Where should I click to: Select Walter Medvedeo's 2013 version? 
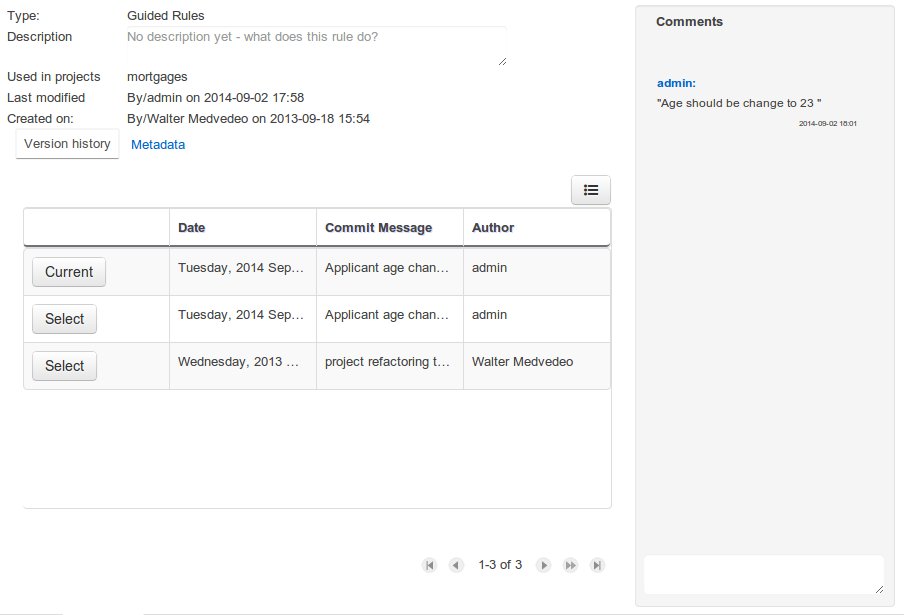coord(65,366)
